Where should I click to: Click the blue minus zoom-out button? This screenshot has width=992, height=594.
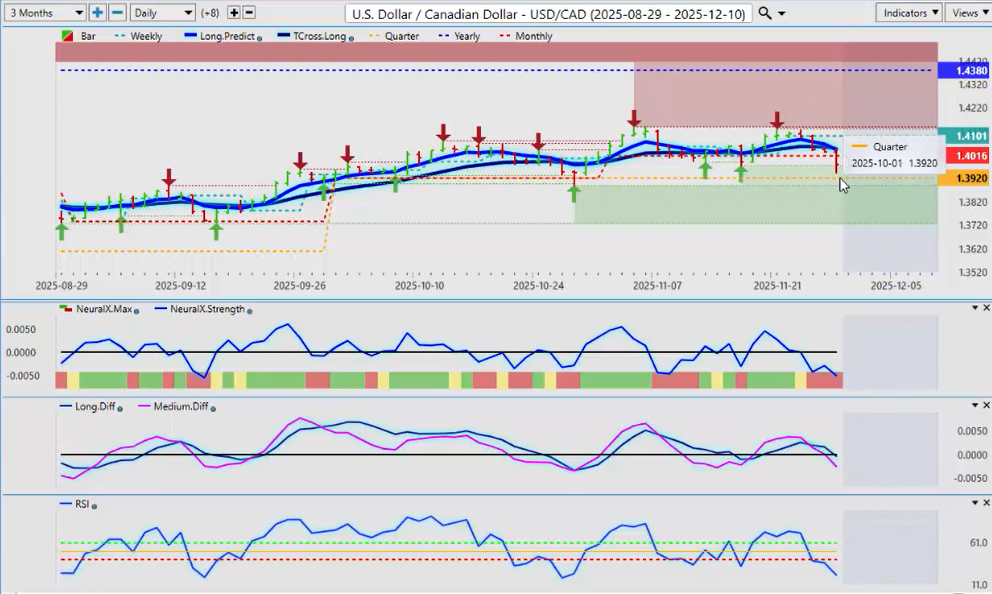click(117, 13)
